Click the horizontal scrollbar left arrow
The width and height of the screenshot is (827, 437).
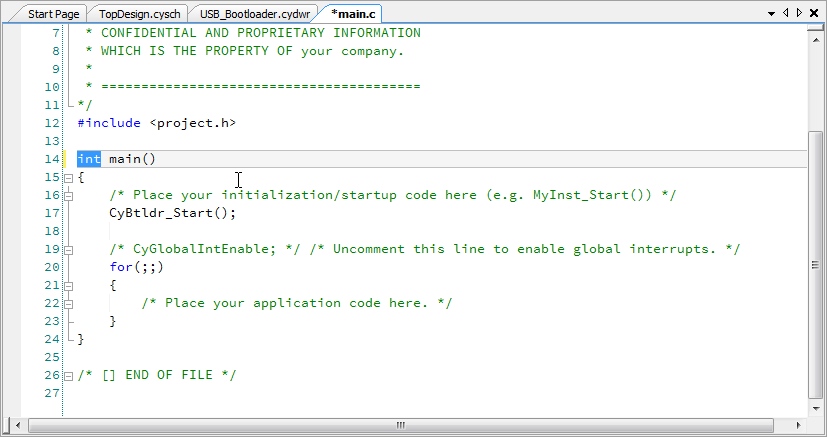pos(18,425)
